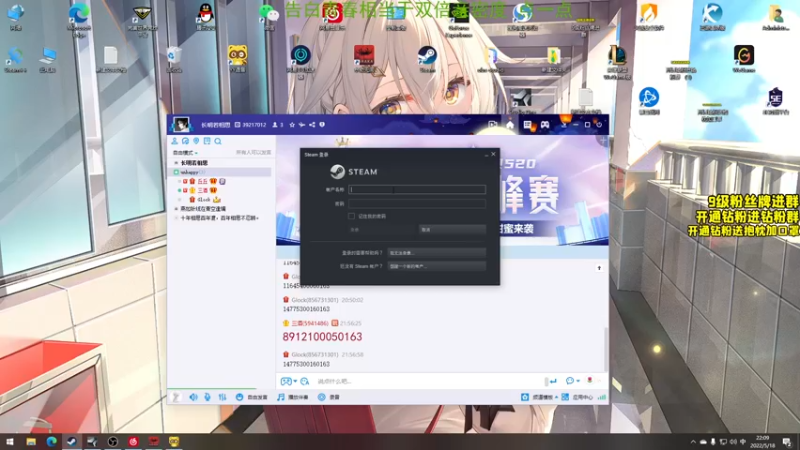Click the search icon in YY sidebar toolbar
This screenshot has width=800, height=450.
click(218, 141)
